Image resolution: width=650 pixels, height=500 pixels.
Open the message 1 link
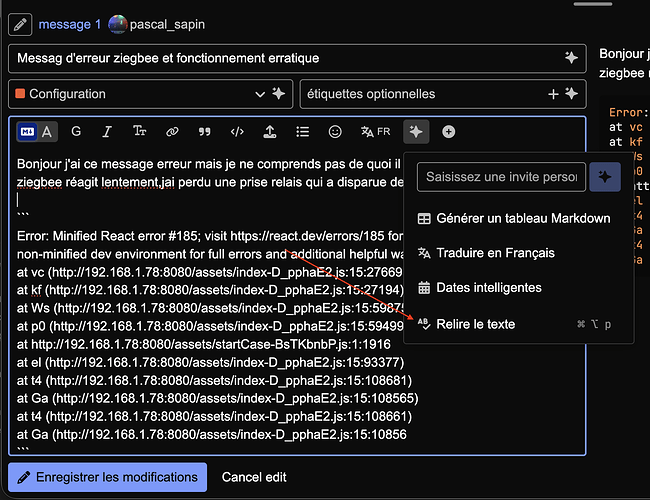69,24
